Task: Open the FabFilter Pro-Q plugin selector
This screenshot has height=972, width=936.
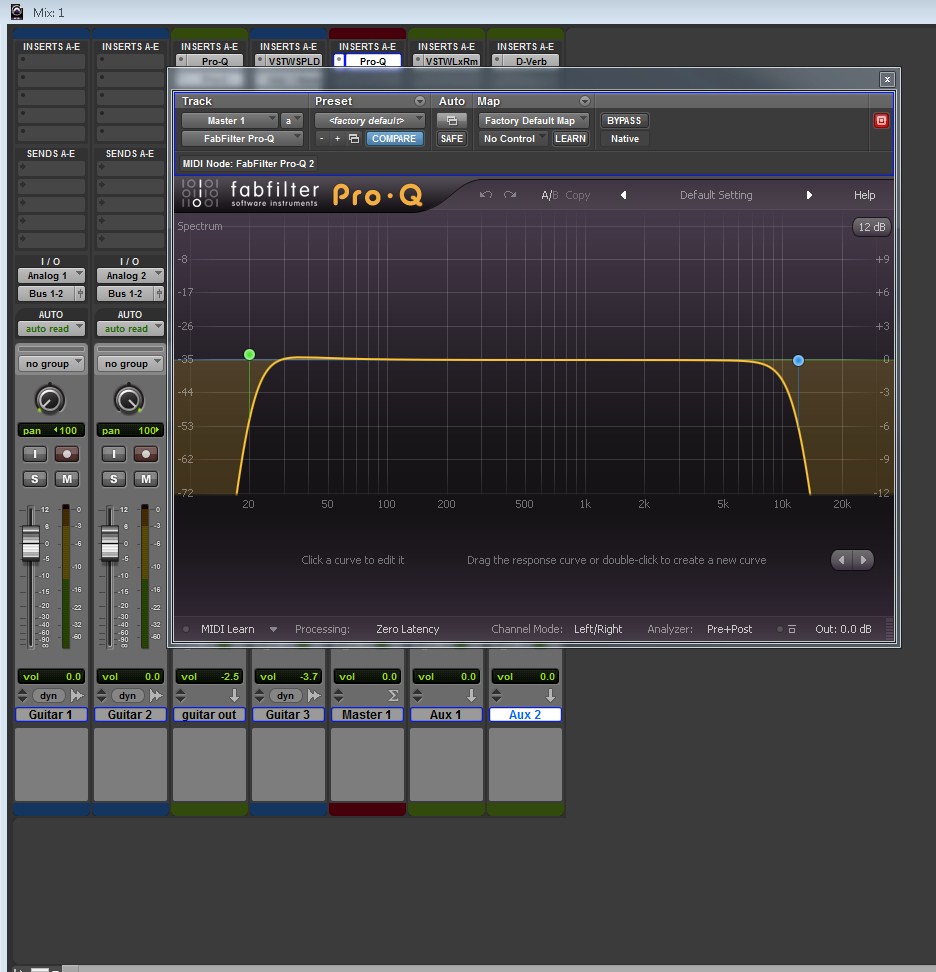Action: click(x=242, y=139)
